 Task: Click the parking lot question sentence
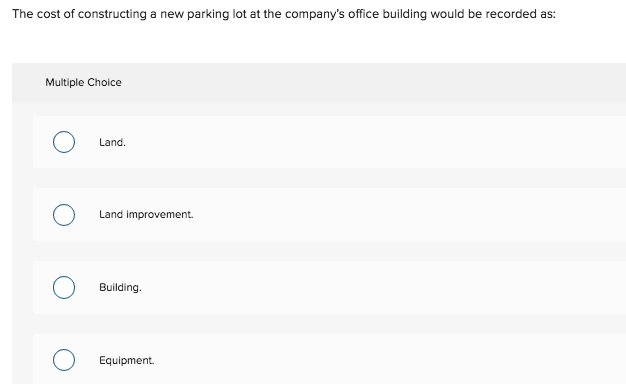pos(284,14)
